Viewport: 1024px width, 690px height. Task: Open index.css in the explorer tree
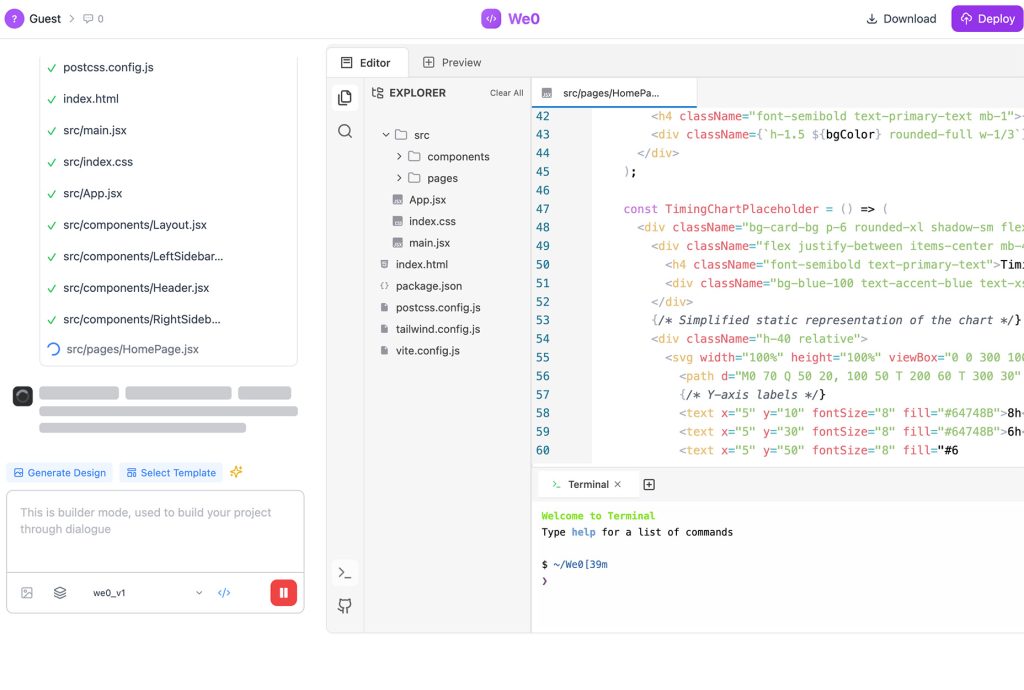[432, 221]
